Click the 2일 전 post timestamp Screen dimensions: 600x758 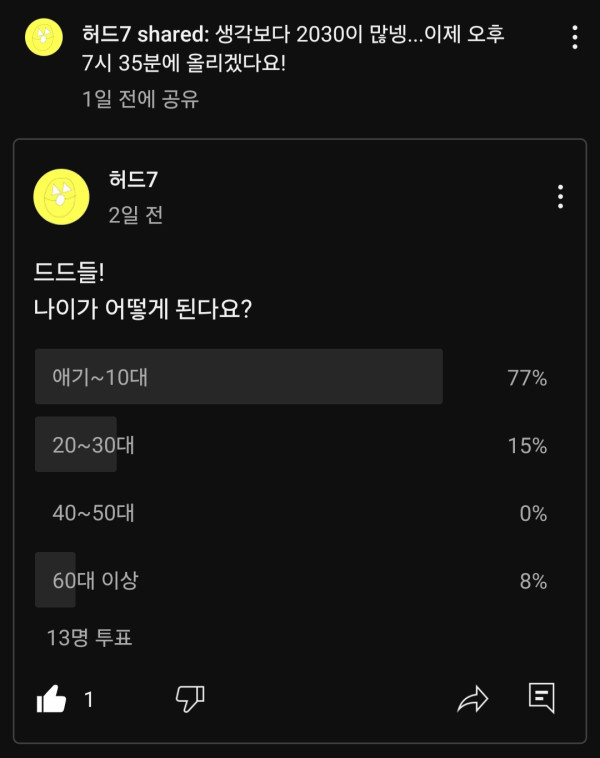click(135, 214)
